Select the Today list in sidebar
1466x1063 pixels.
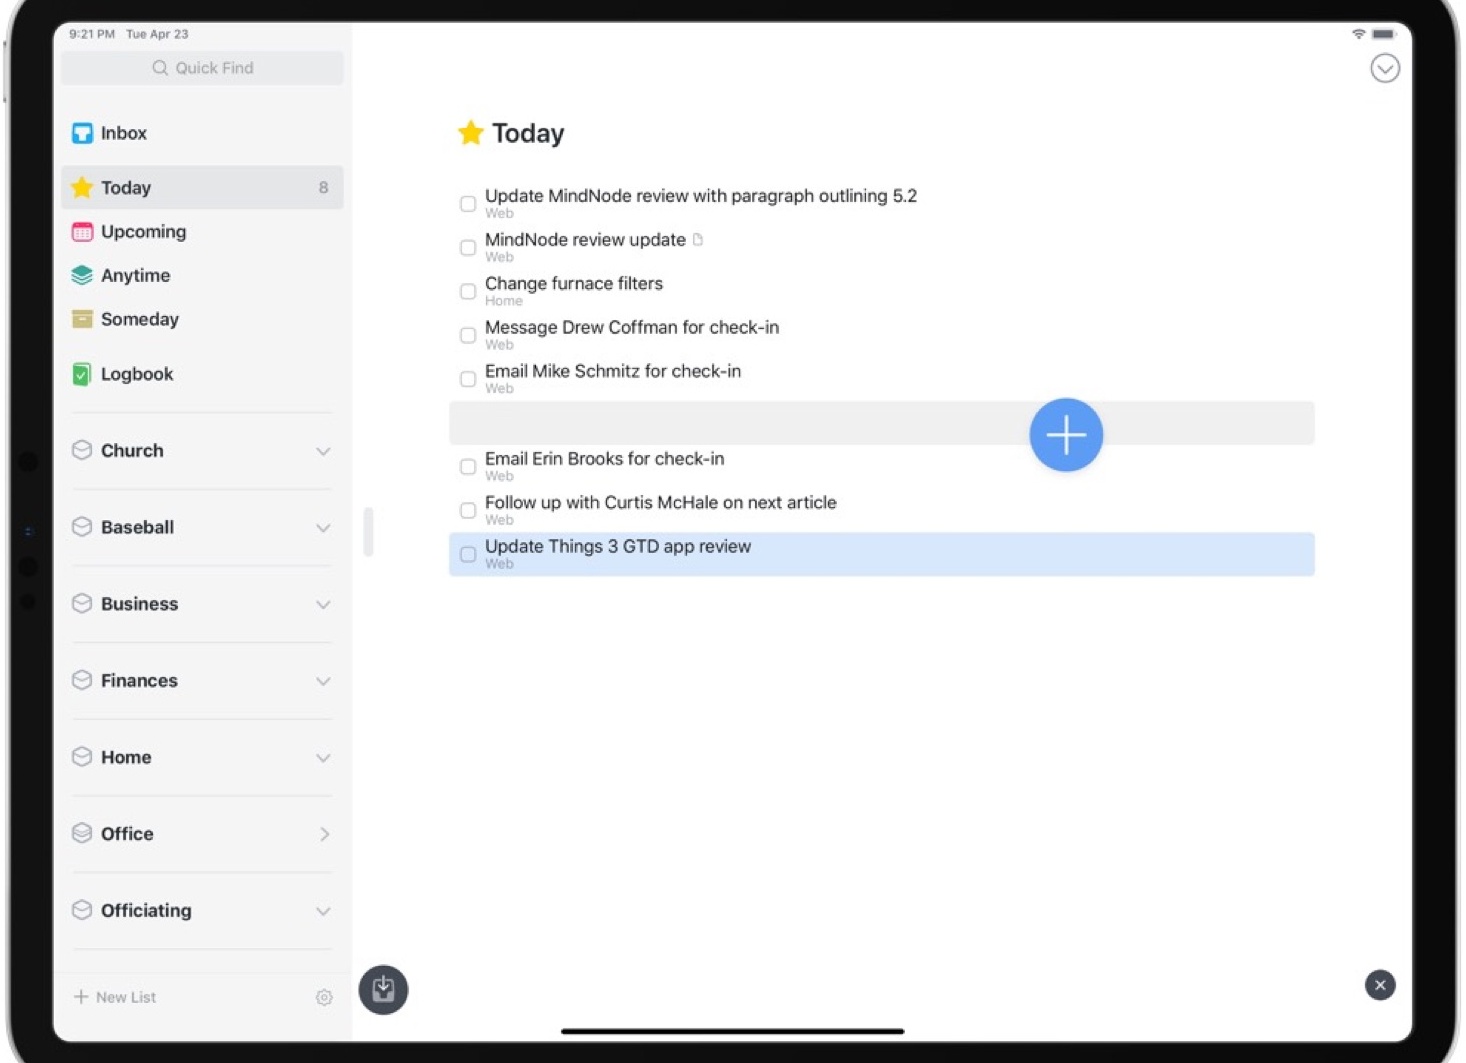[x=126, y=188]
